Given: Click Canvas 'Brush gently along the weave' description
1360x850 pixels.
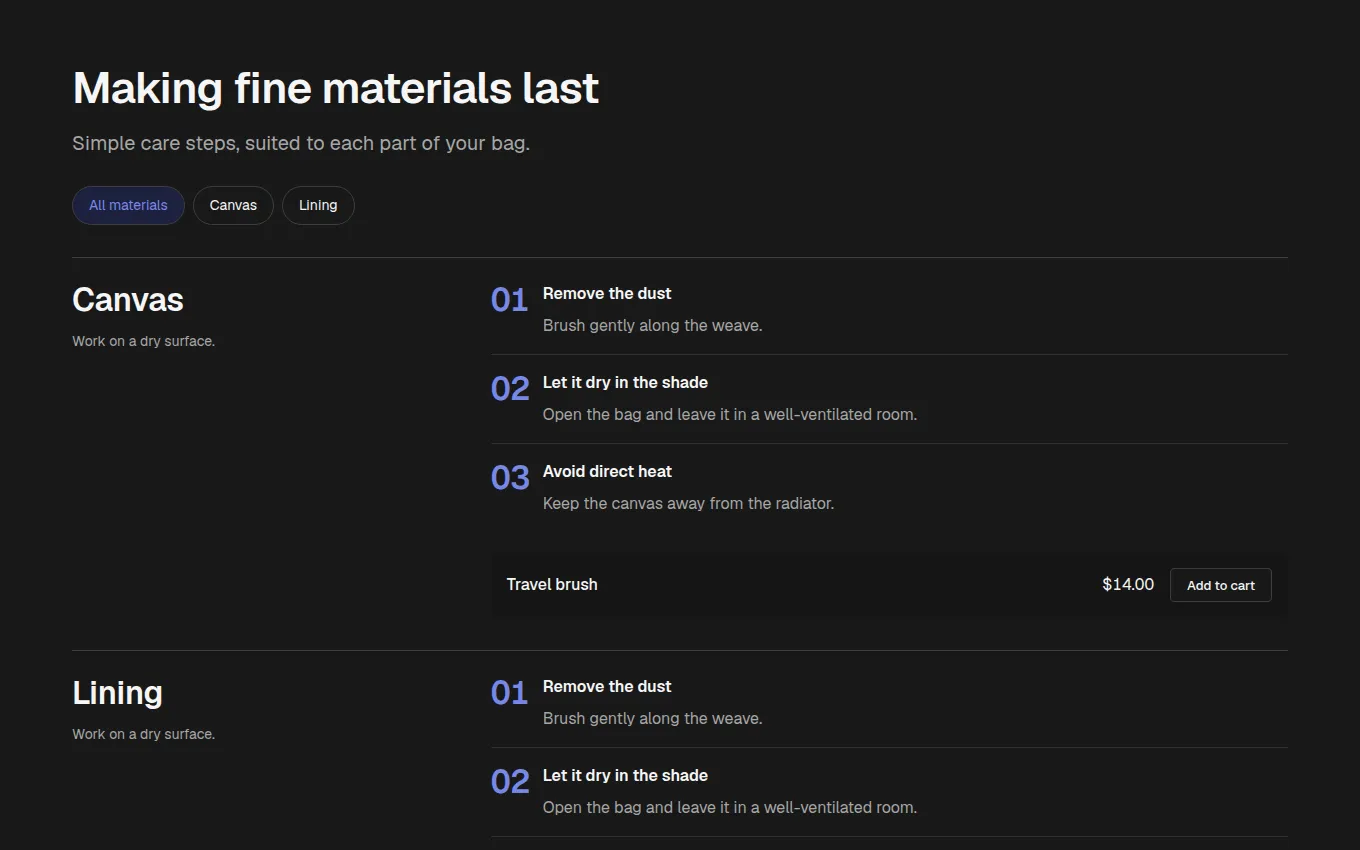Looking at the screenshot, I should (652, 325).
